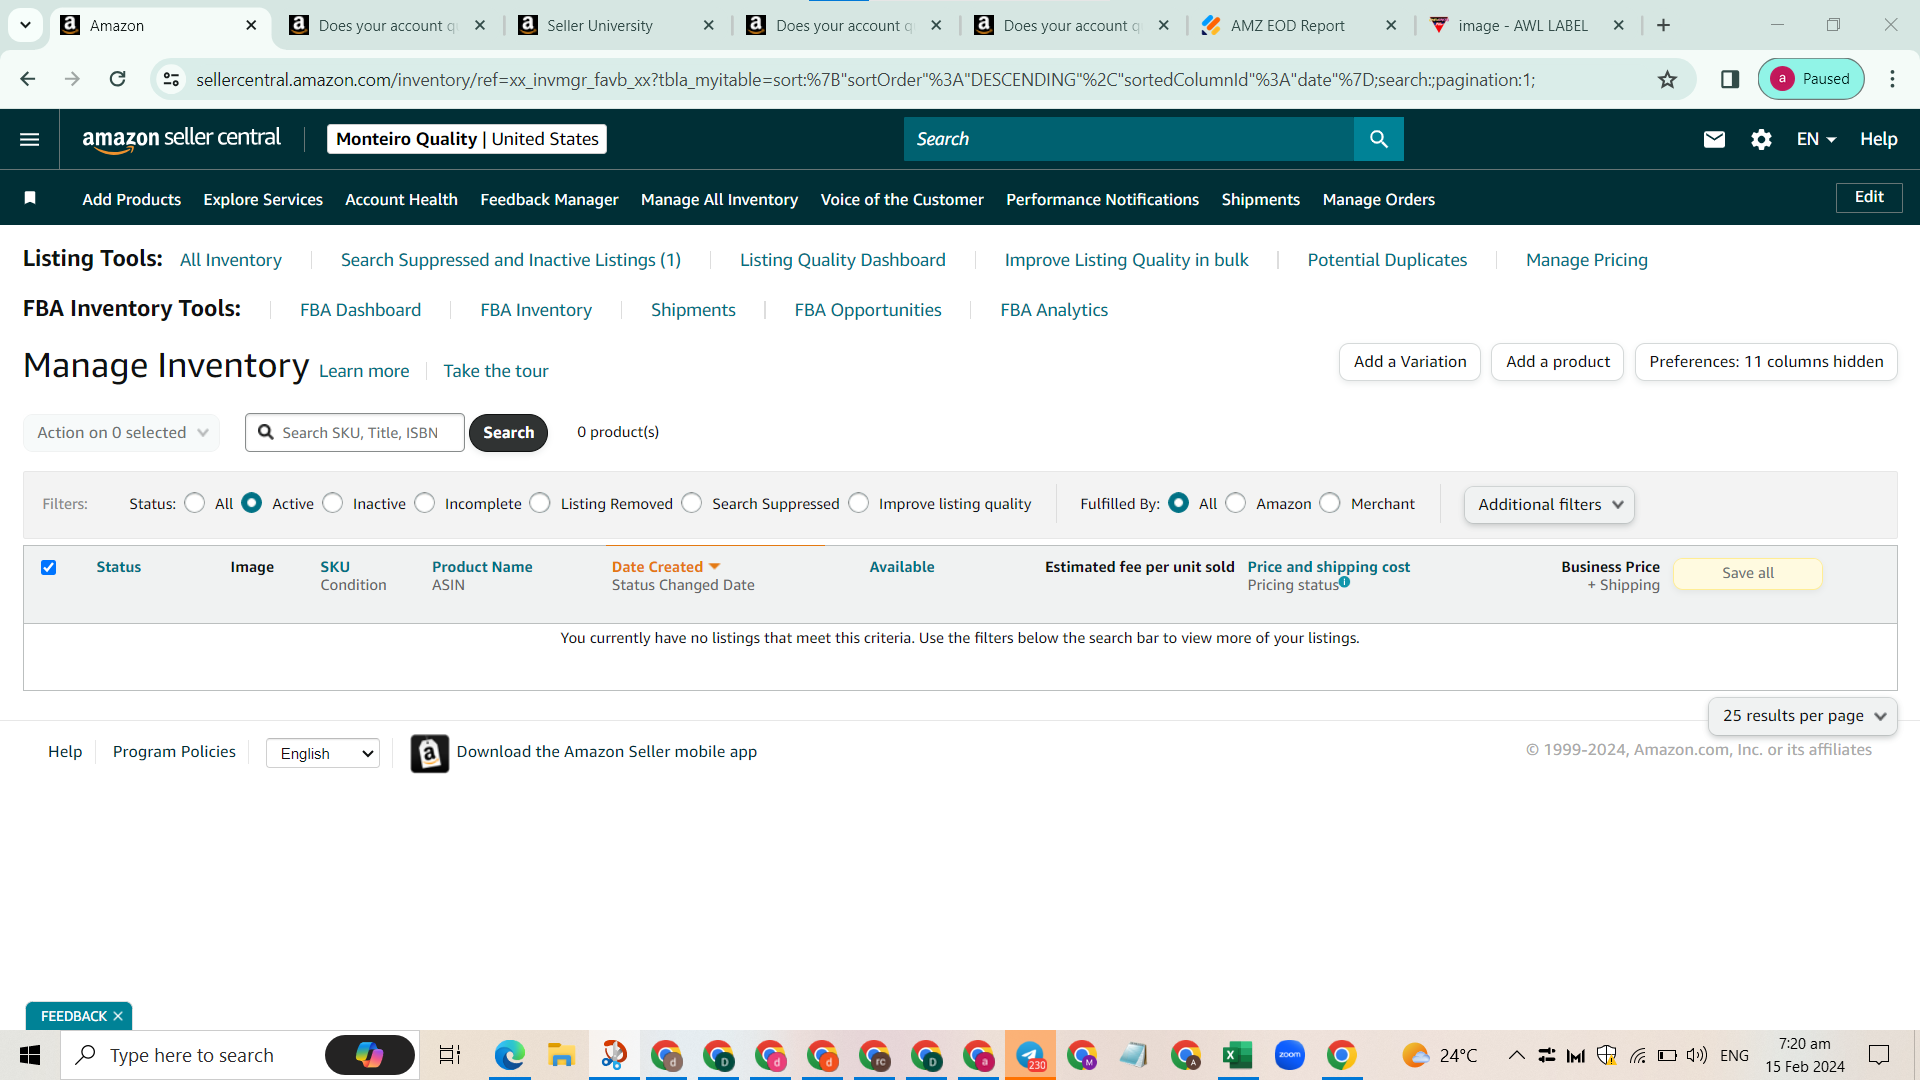Open Account Health in the nav bar

coord(401,199)
